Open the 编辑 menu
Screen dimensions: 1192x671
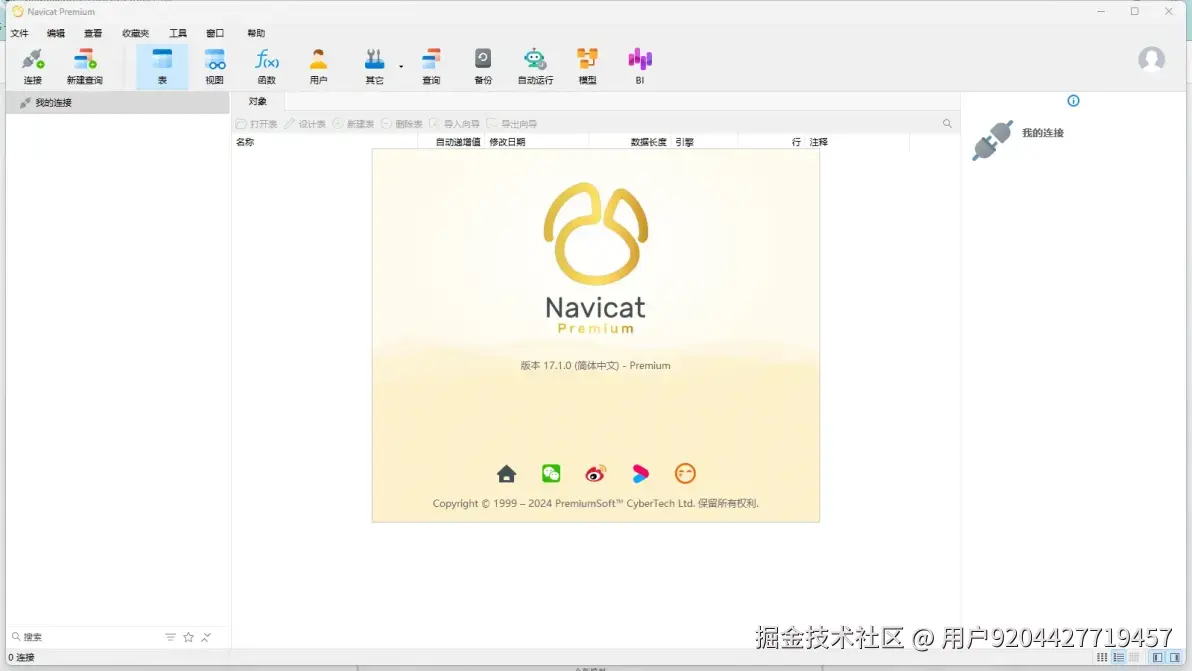click(56, 33)
